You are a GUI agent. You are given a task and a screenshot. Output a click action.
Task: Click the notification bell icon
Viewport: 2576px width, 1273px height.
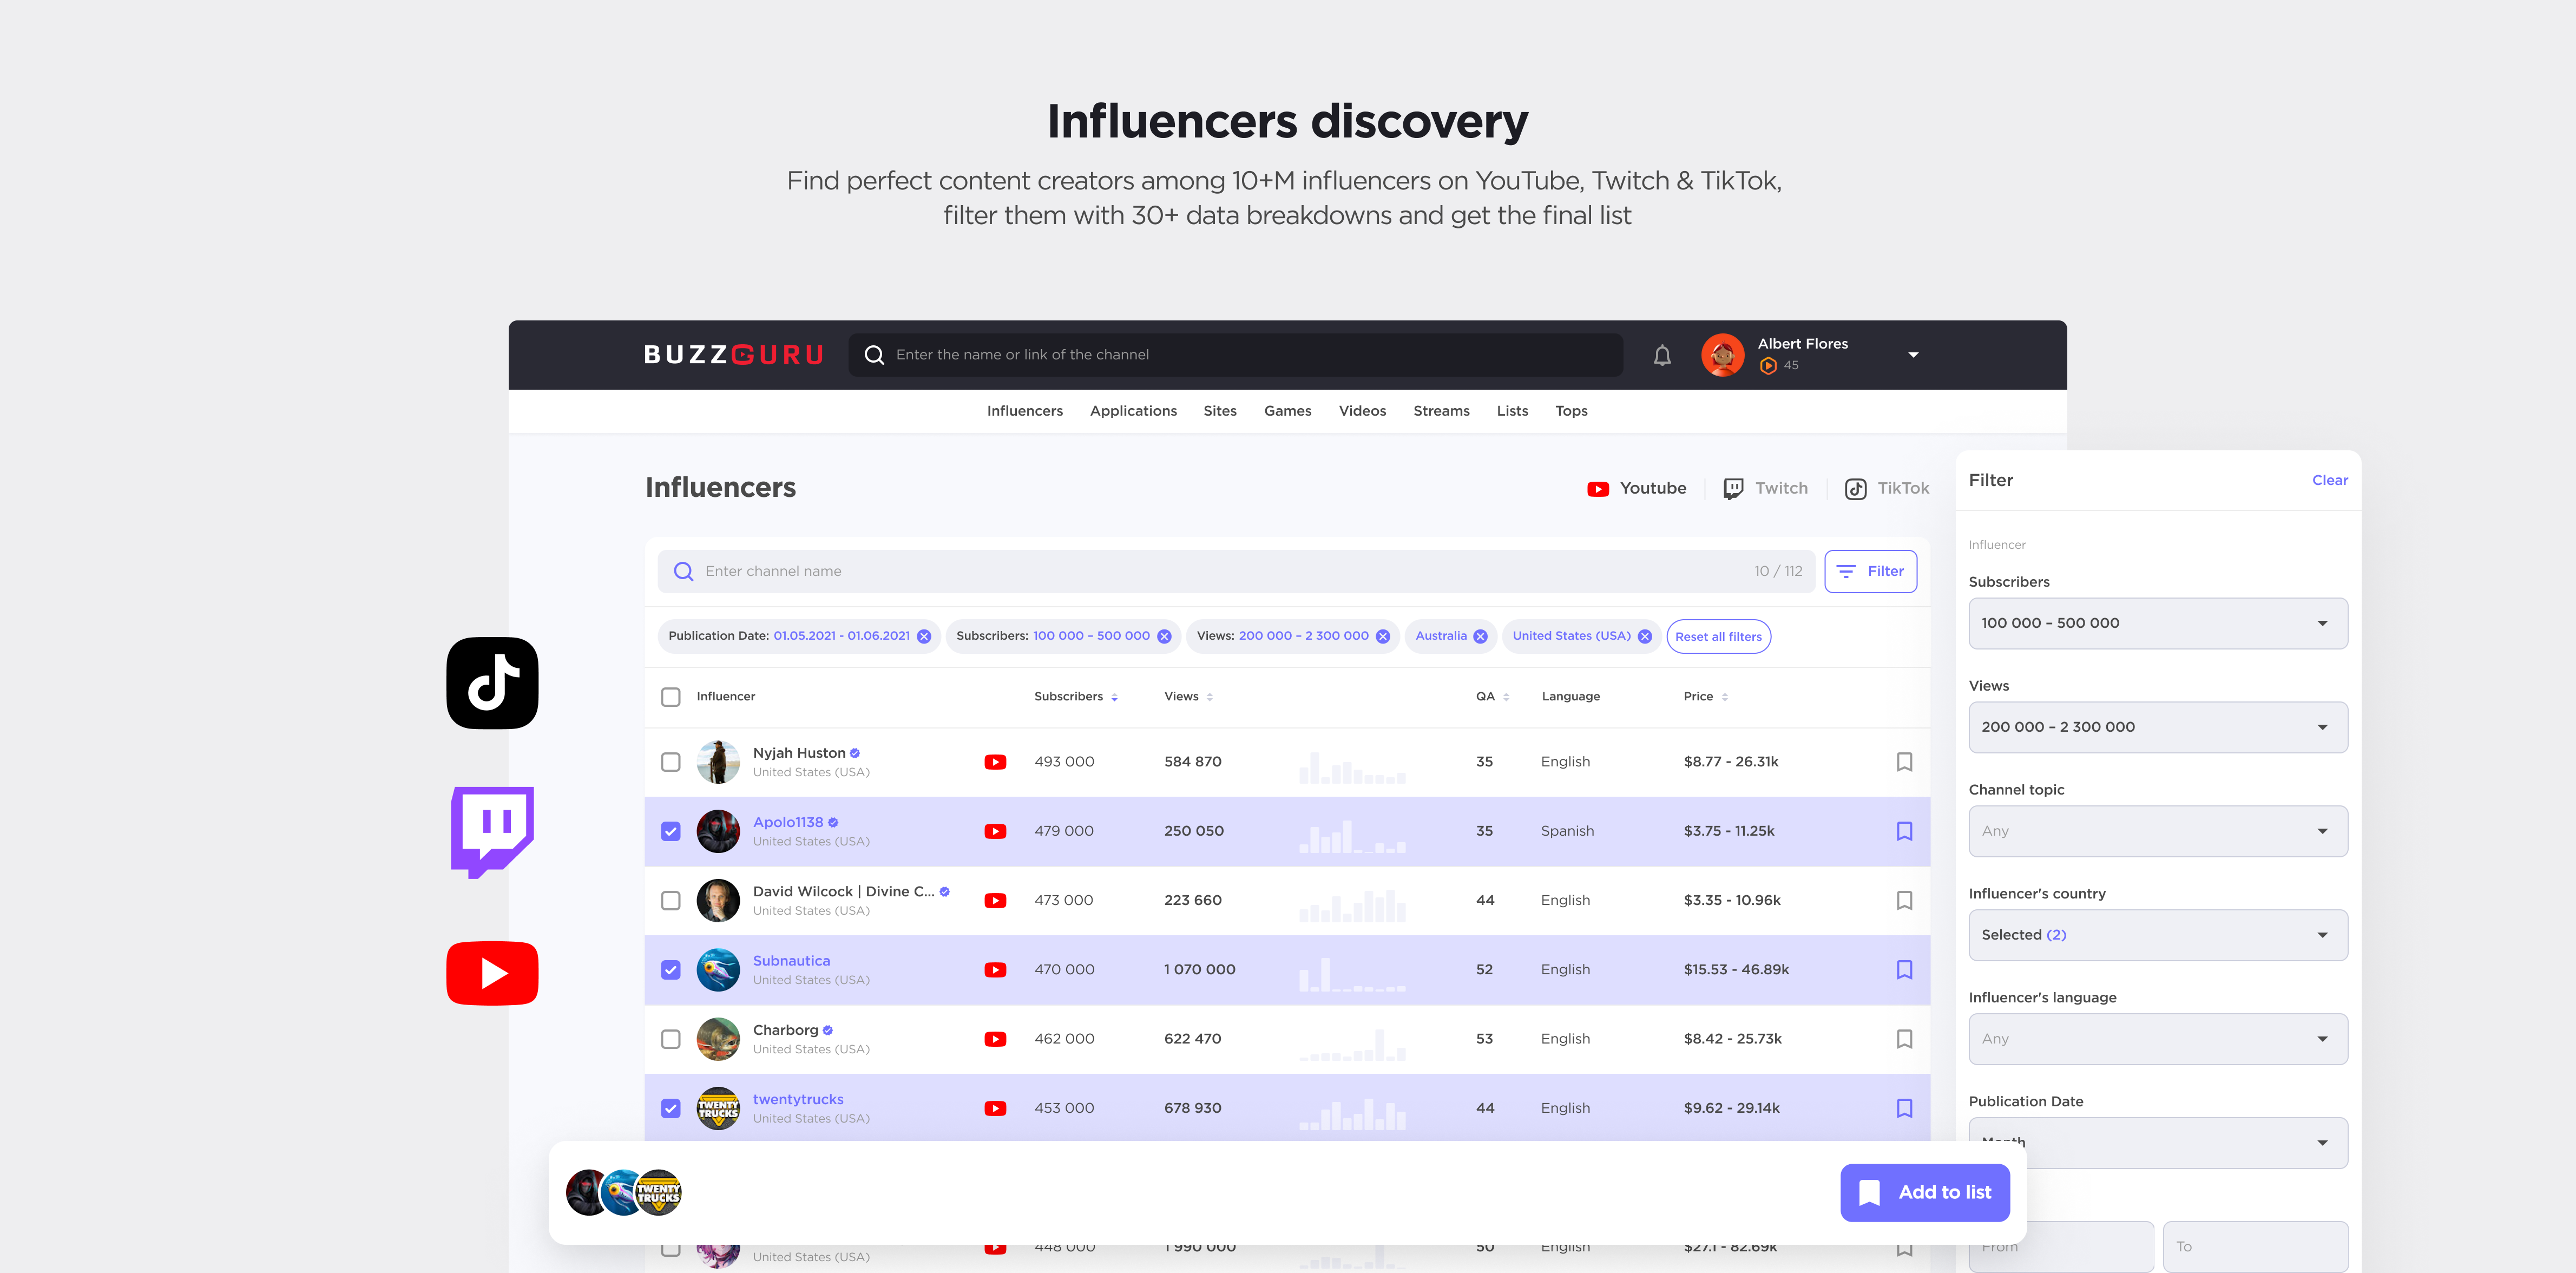pos(1662,355)
